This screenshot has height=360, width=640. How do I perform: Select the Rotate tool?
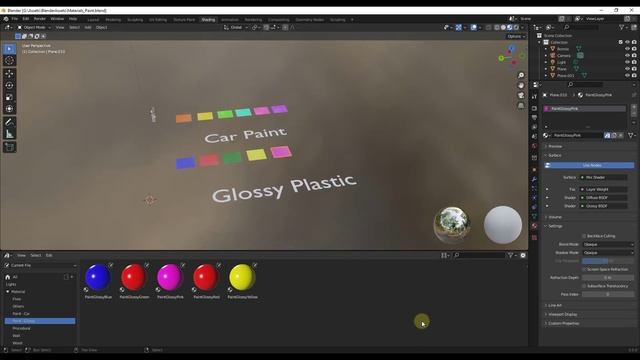(9, 86)
